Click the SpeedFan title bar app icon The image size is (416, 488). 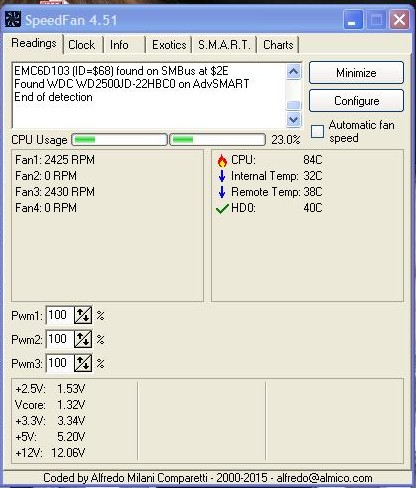click(13, 19)
